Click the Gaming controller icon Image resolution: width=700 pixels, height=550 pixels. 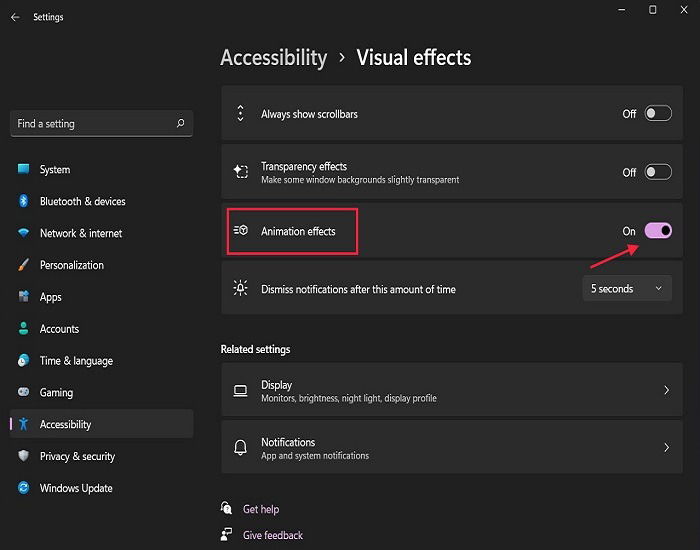[x=24, y=392]
